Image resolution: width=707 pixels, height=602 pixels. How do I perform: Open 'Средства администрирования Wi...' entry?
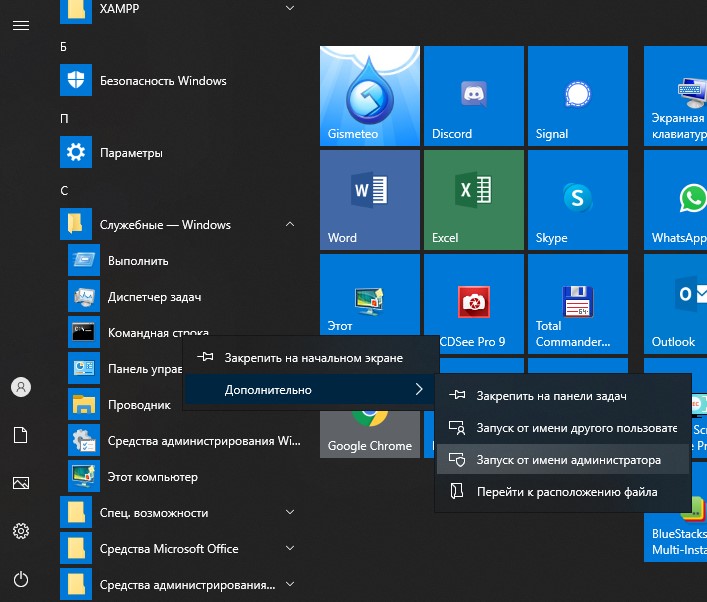184,441
